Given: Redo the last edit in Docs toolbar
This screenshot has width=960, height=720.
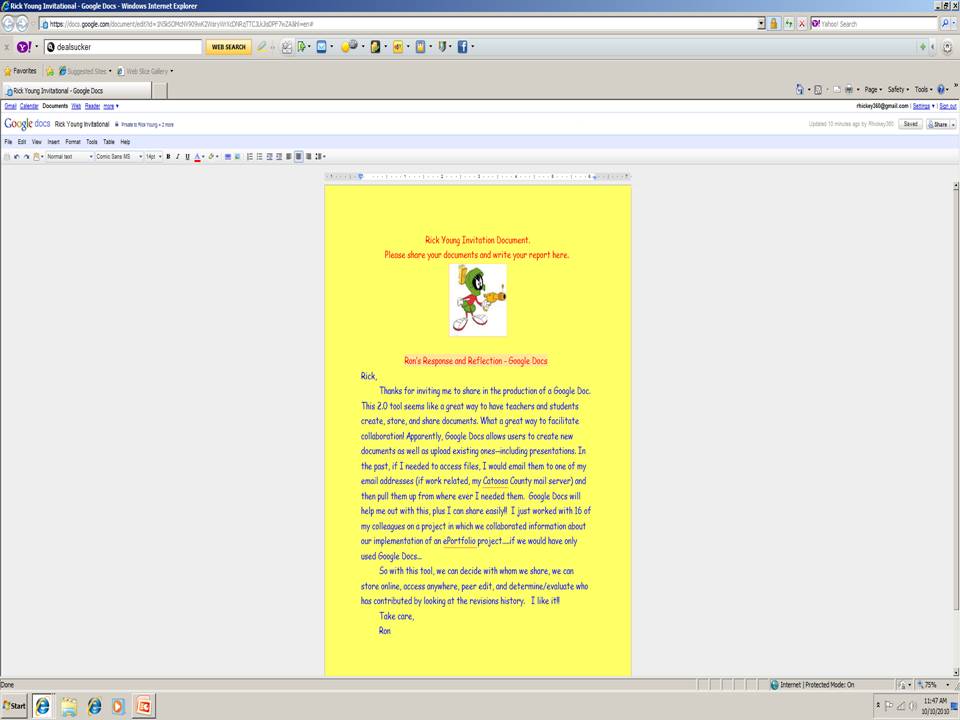Looking at the screenshot, I should click(x=26, y=157).
